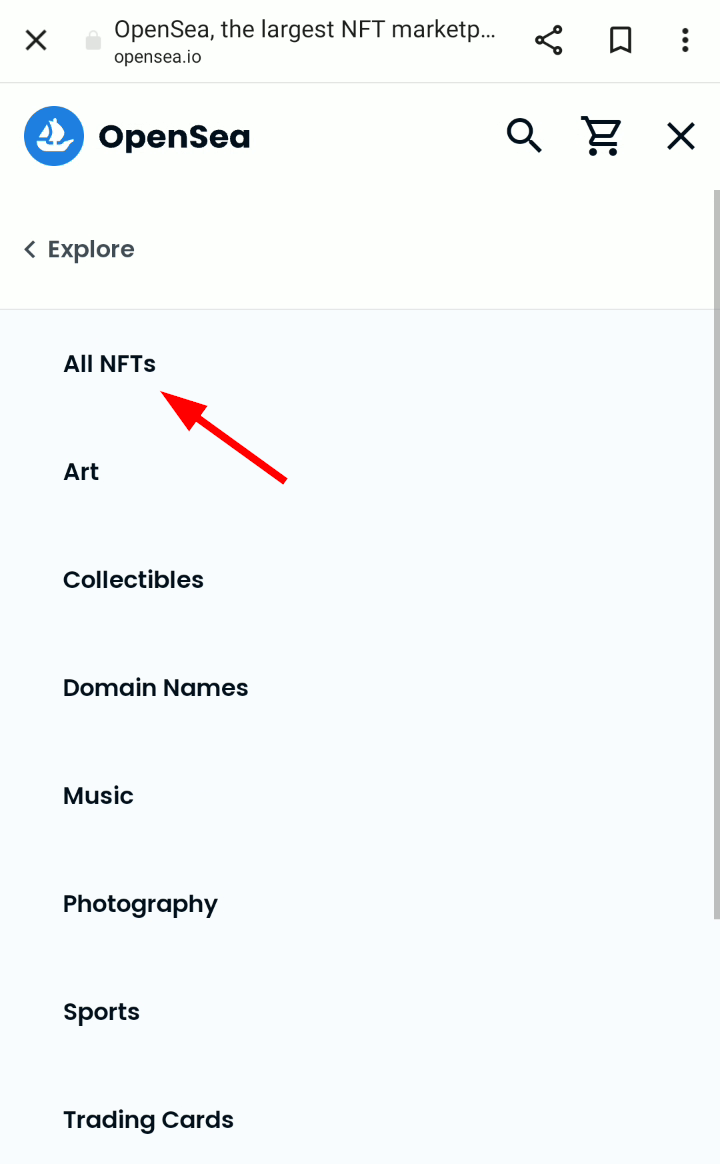Click the OpenSea ship logo
This screenshot has height=1164, width=720.
point(53,136)
